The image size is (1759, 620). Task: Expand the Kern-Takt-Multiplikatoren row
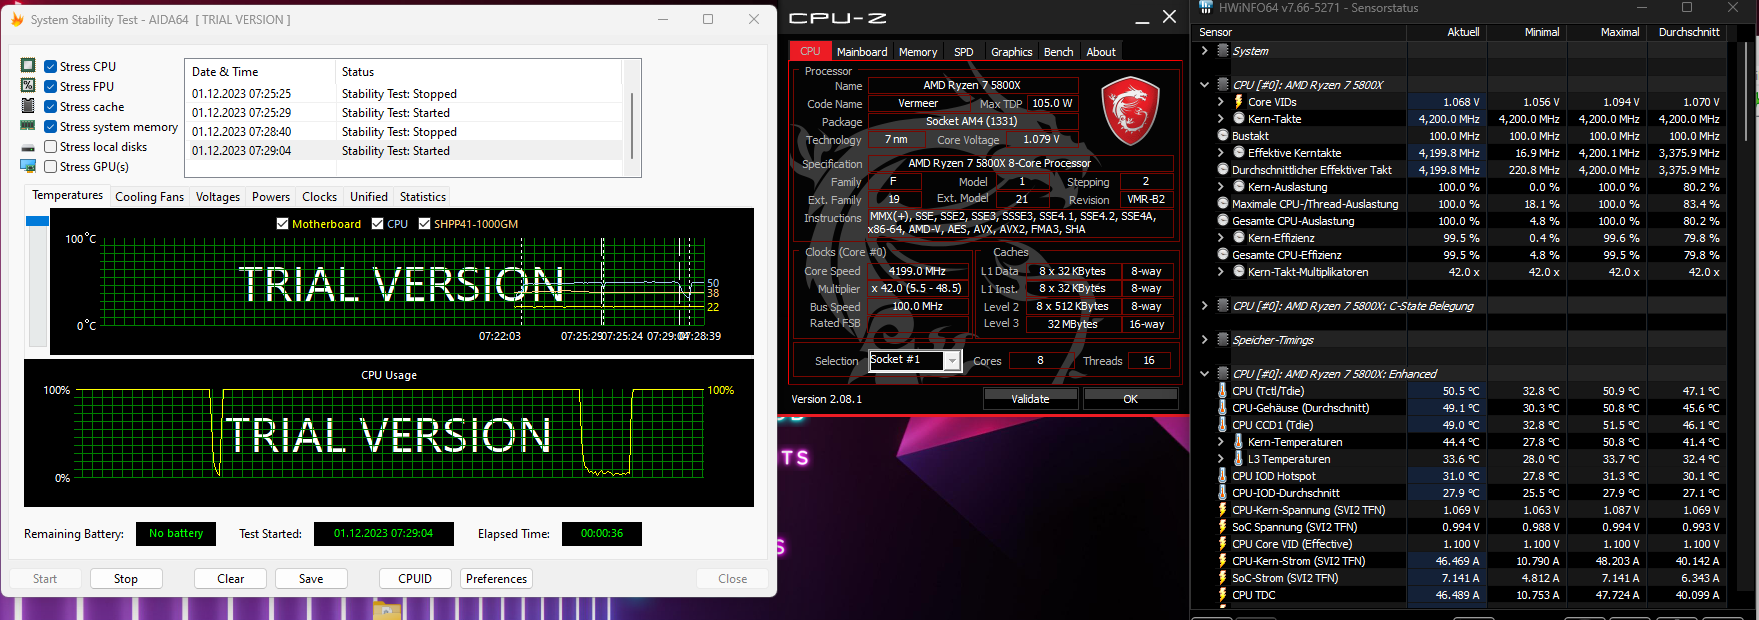pos(1220,272)
